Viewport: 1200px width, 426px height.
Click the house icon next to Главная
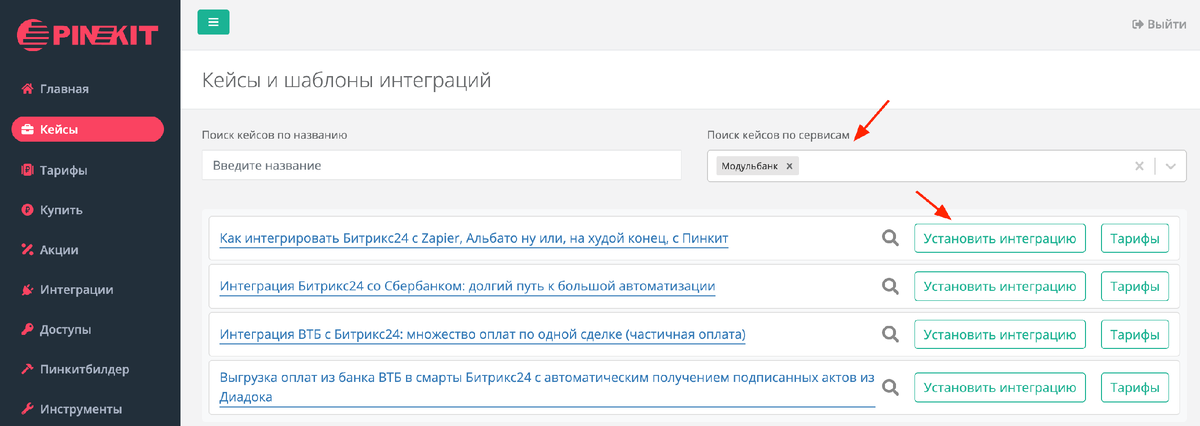point(28,89)
